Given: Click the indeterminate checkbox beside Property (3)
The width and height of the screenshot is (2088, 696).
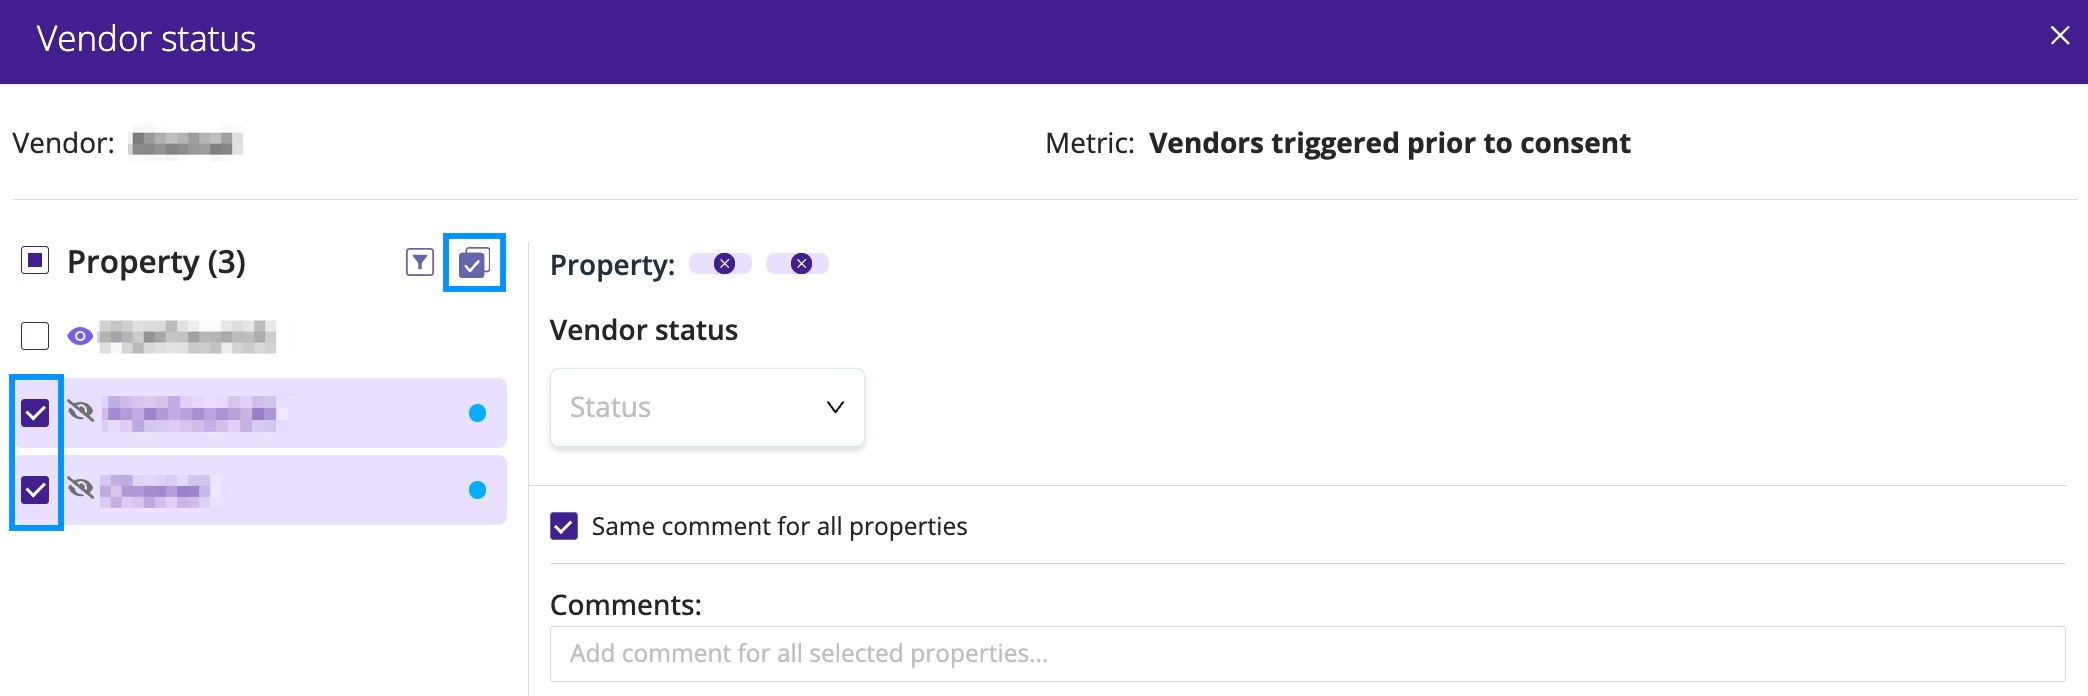Looking at the screenshot, I should [x=35, y=260].
